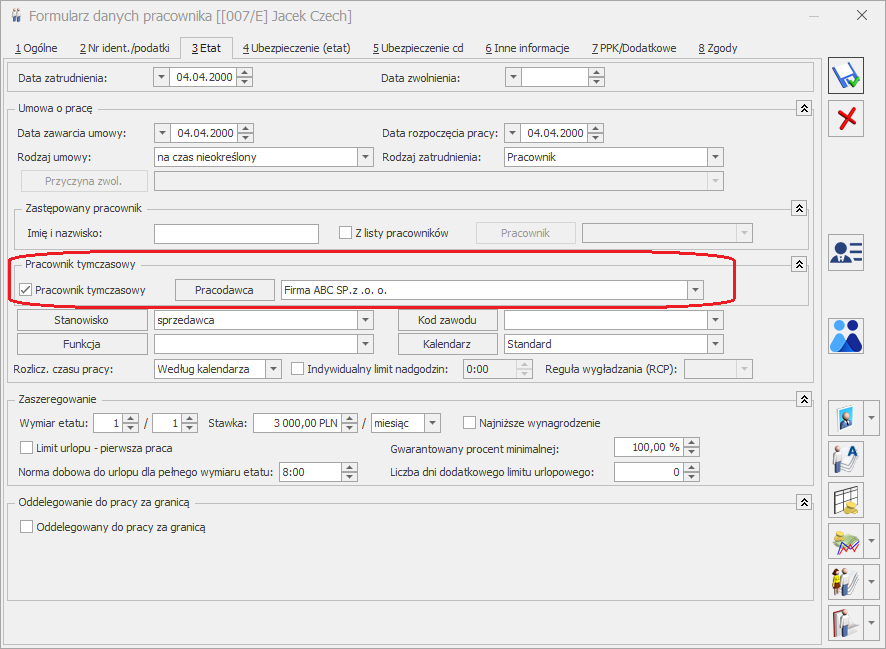This screenshot has width=886, height=649.
Task: Click the employee portrait icon in the sidebar
Action: coord(846,418)
